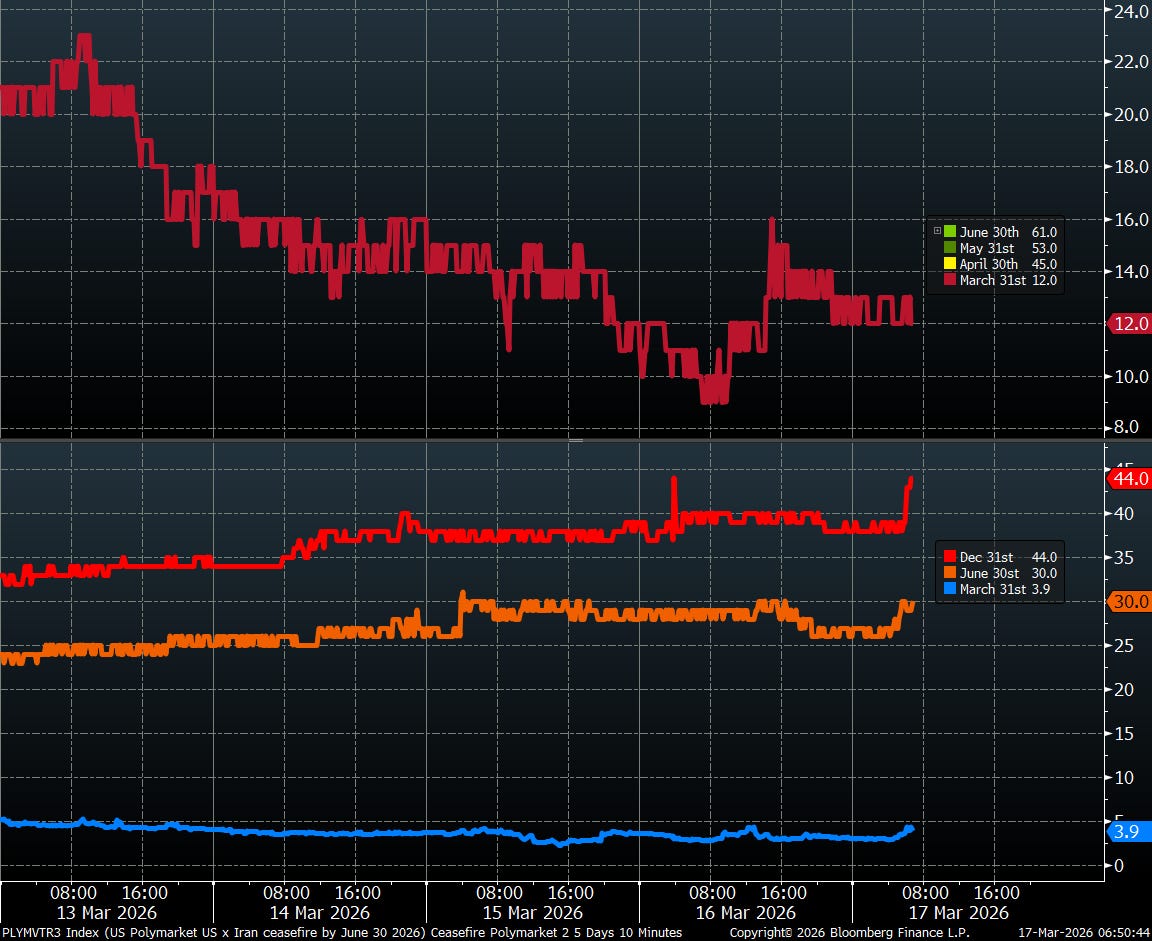This screenshot has height=941, width=1152.
Task: Select the 'June 30st' legend label
Action: [x=989, y=573]
